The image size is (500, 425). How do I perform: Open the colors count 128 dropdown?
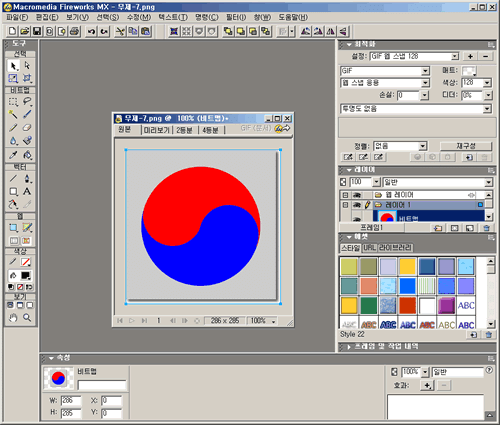[x=487, y=83]
